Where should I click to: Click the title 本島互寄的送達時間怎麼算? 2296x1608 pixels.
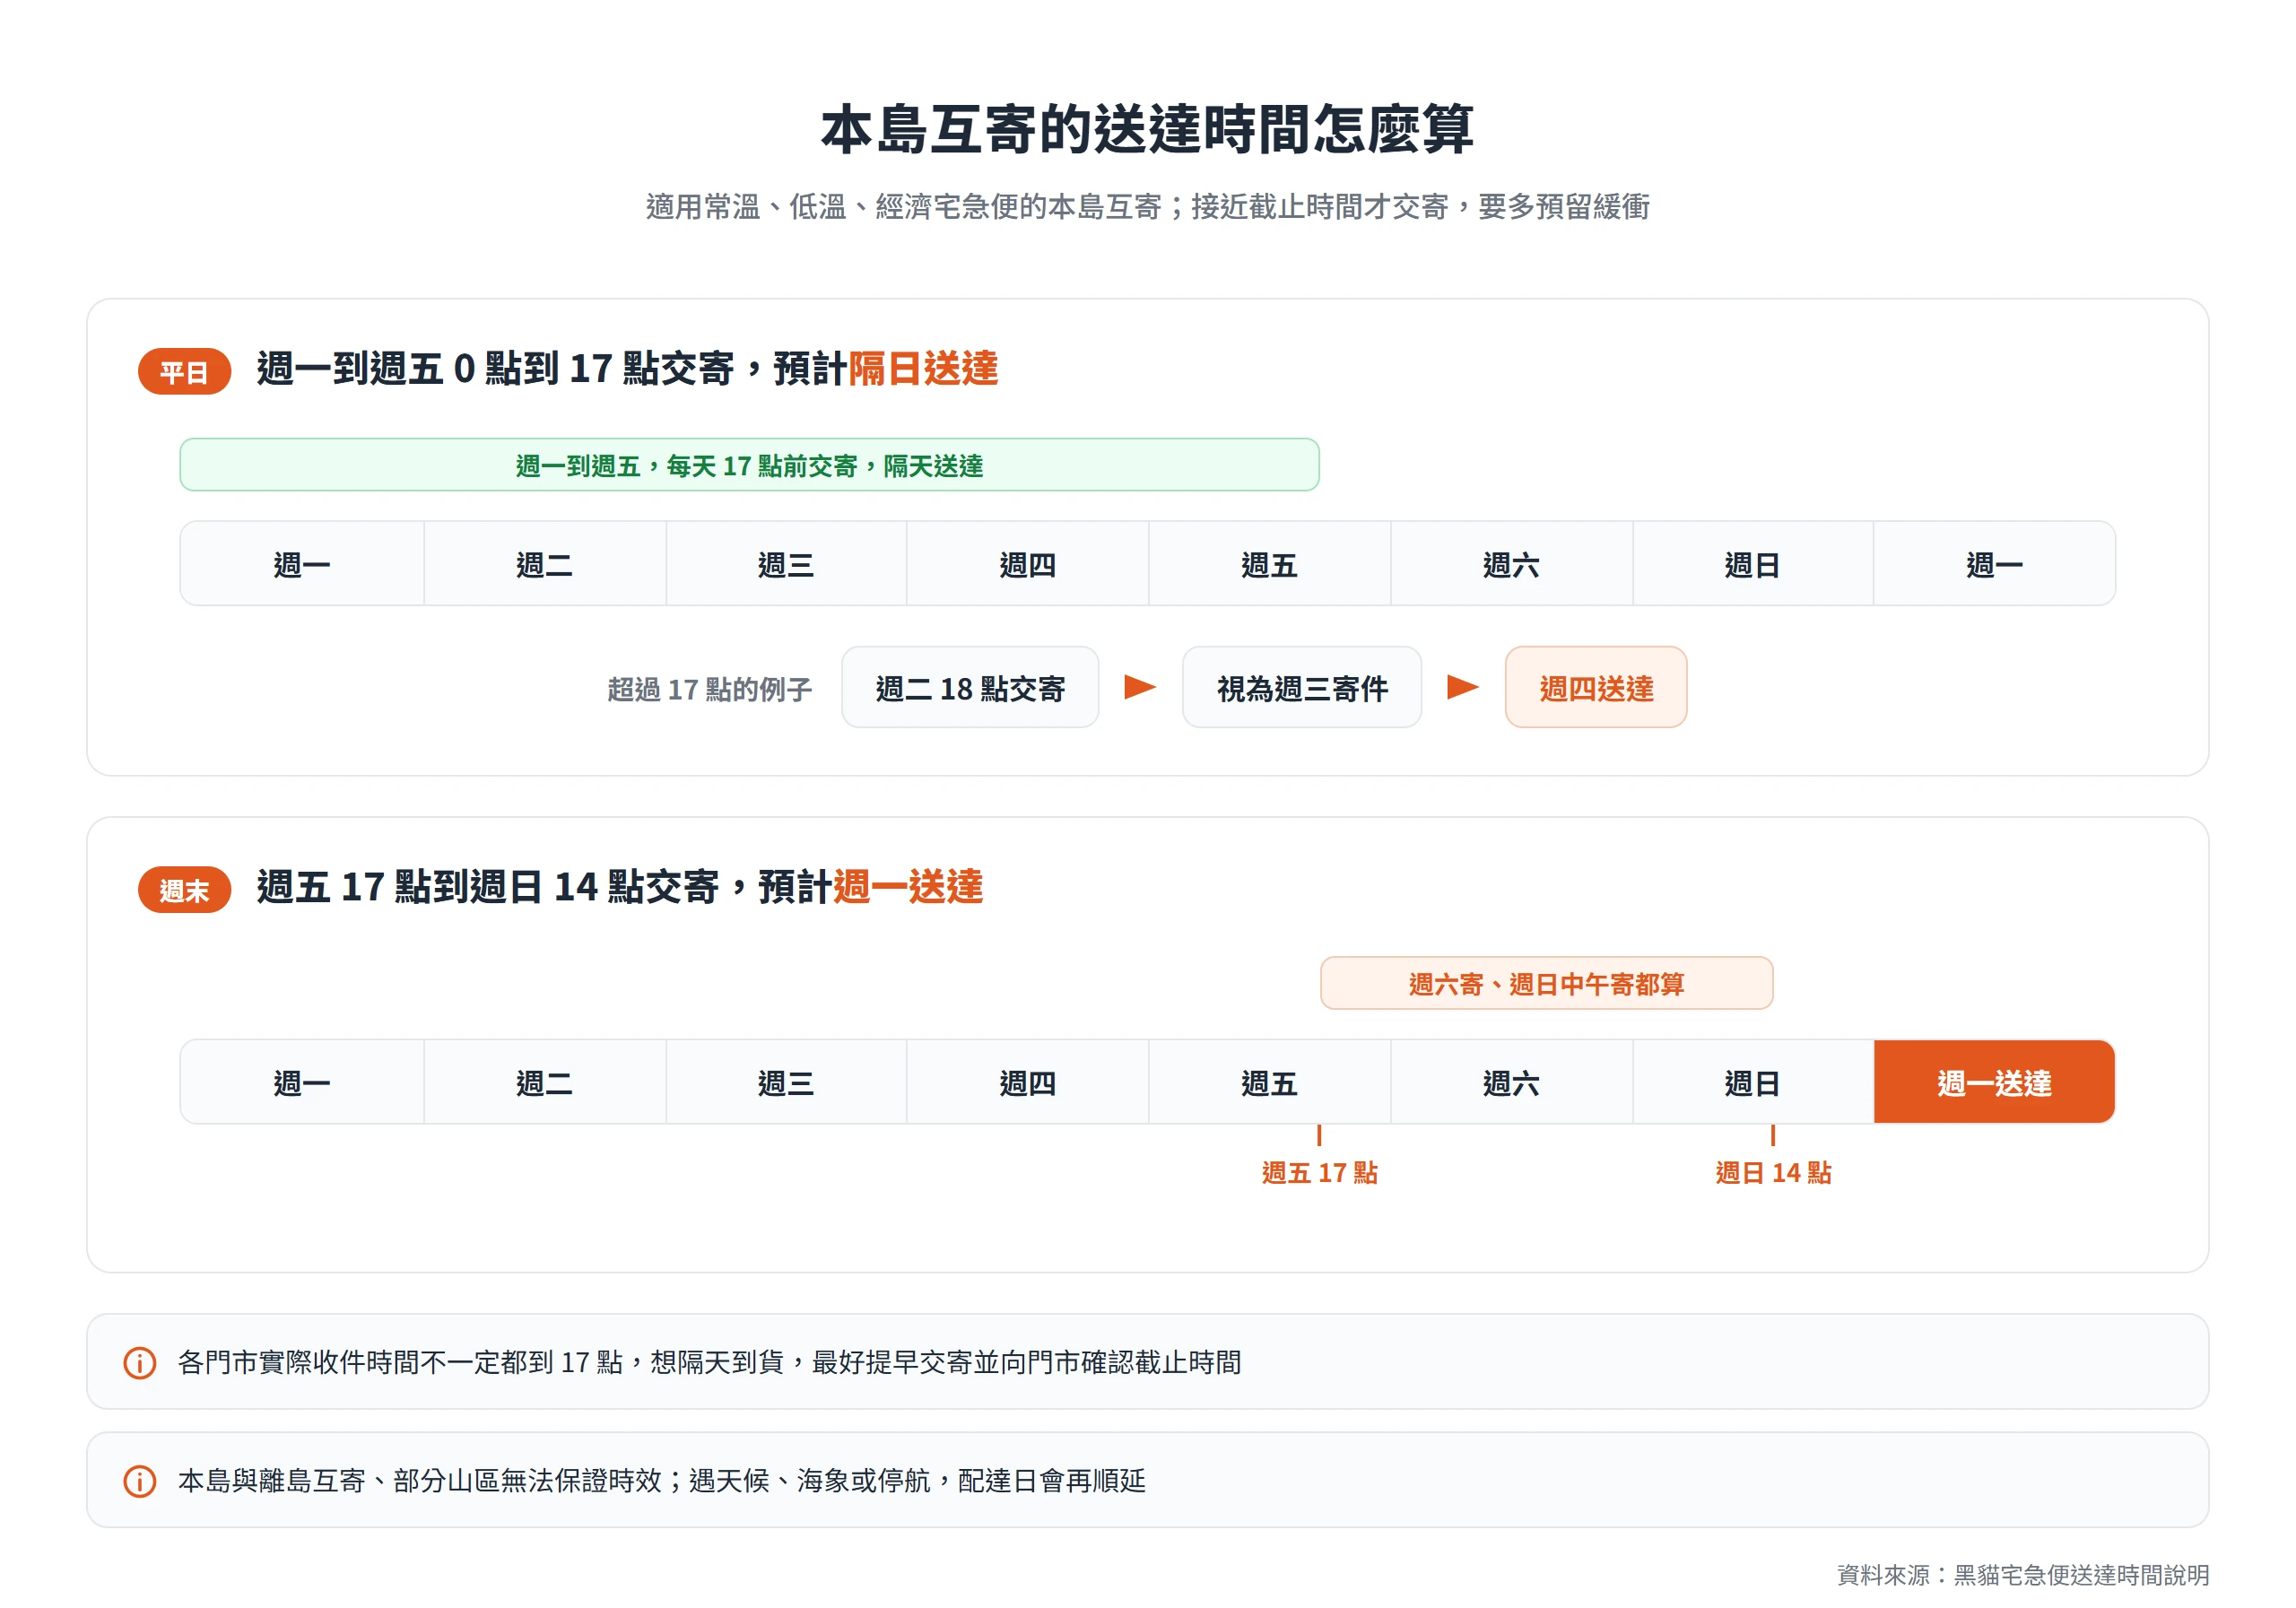tap(1147, 129)
